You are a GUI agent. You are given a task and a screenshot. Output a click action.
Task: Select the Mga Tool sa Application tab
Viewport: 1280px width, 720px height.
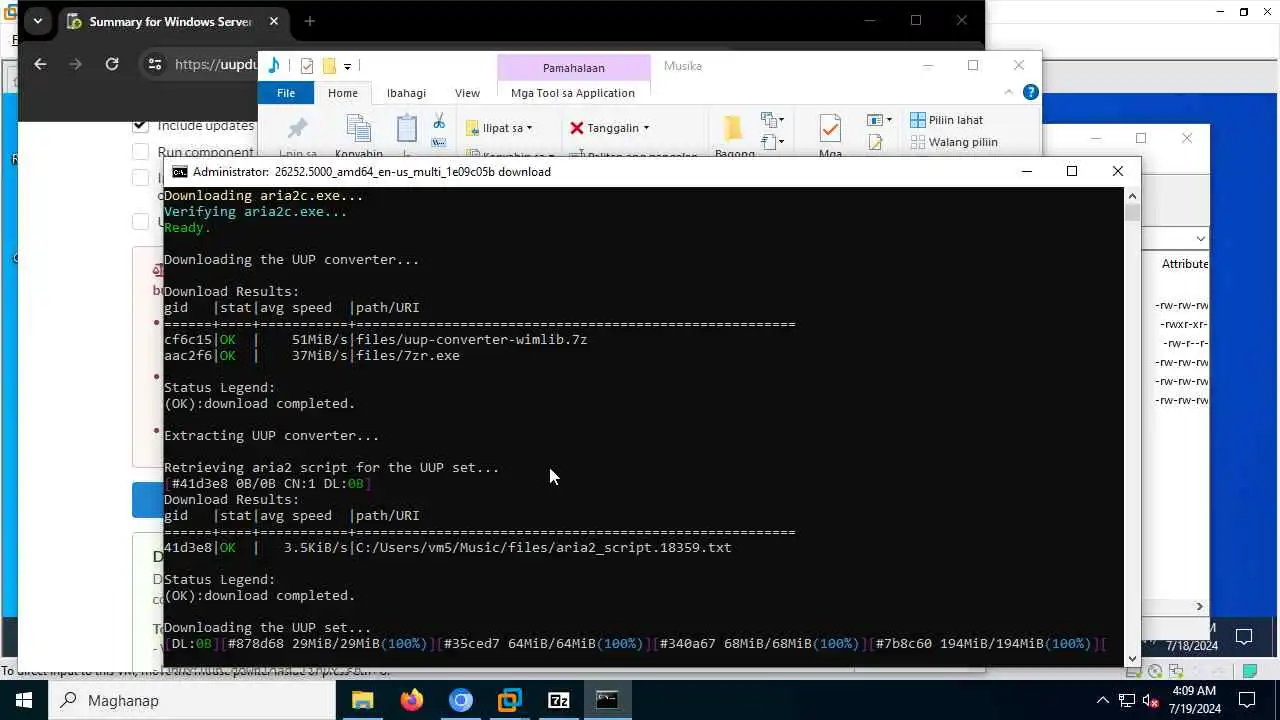pos(573,93)
